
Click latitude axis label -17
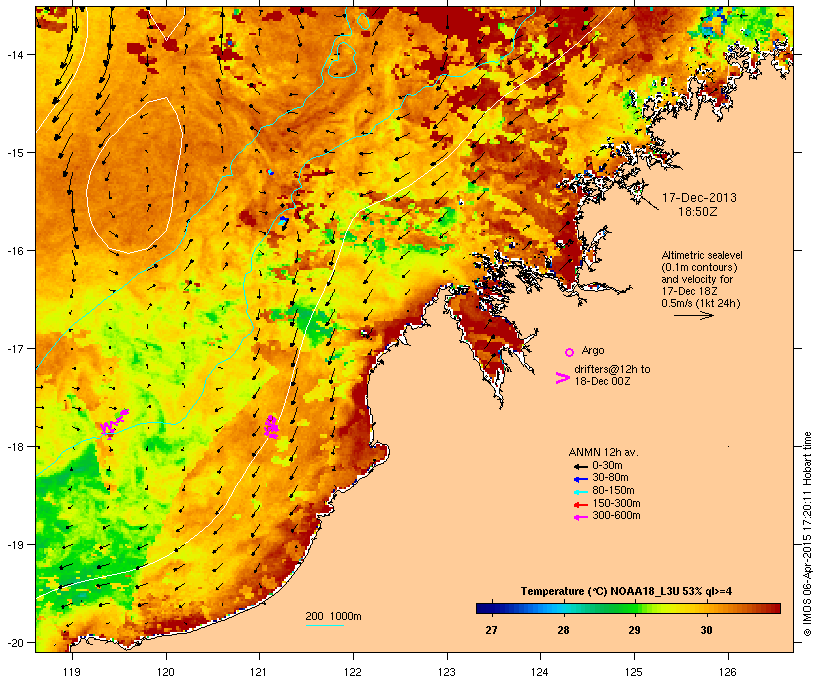(x=16, y=348)
